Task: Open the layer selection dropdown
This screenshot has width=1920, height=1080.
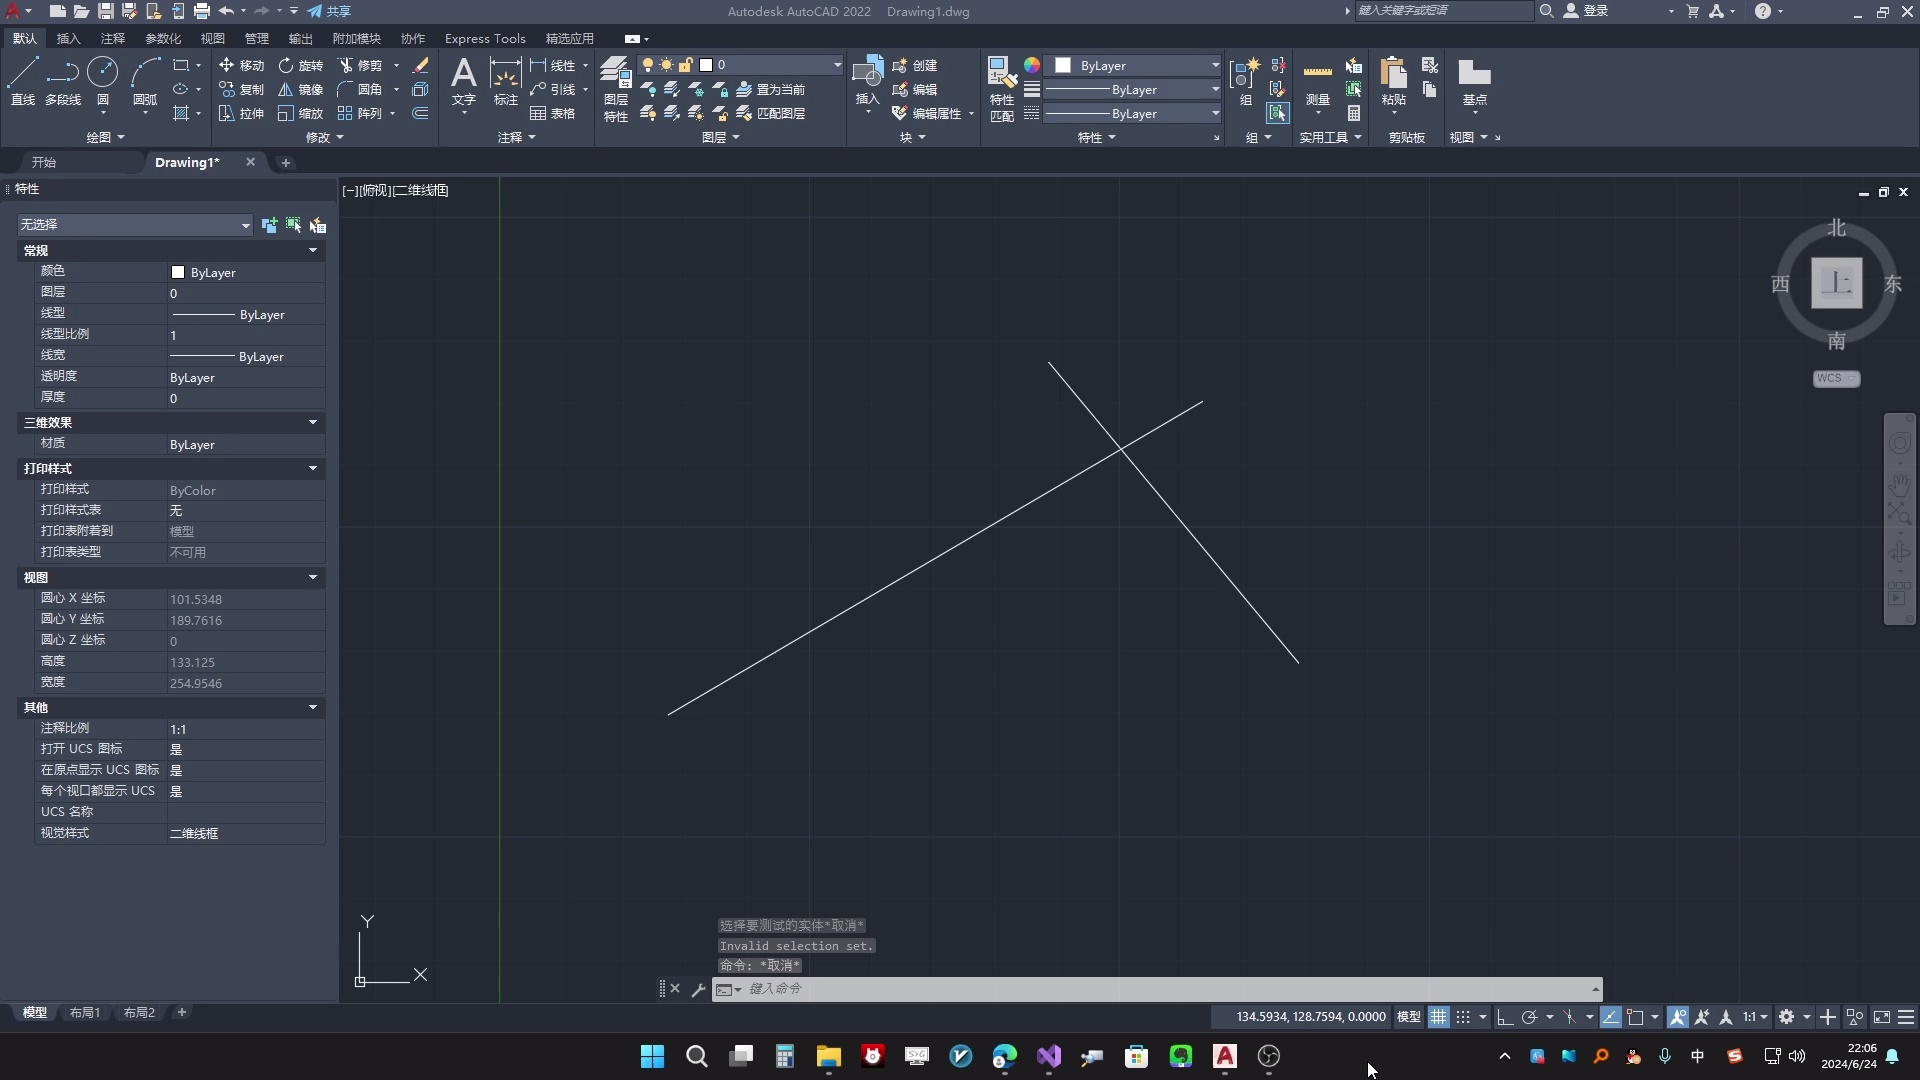Action: point(837,65)
